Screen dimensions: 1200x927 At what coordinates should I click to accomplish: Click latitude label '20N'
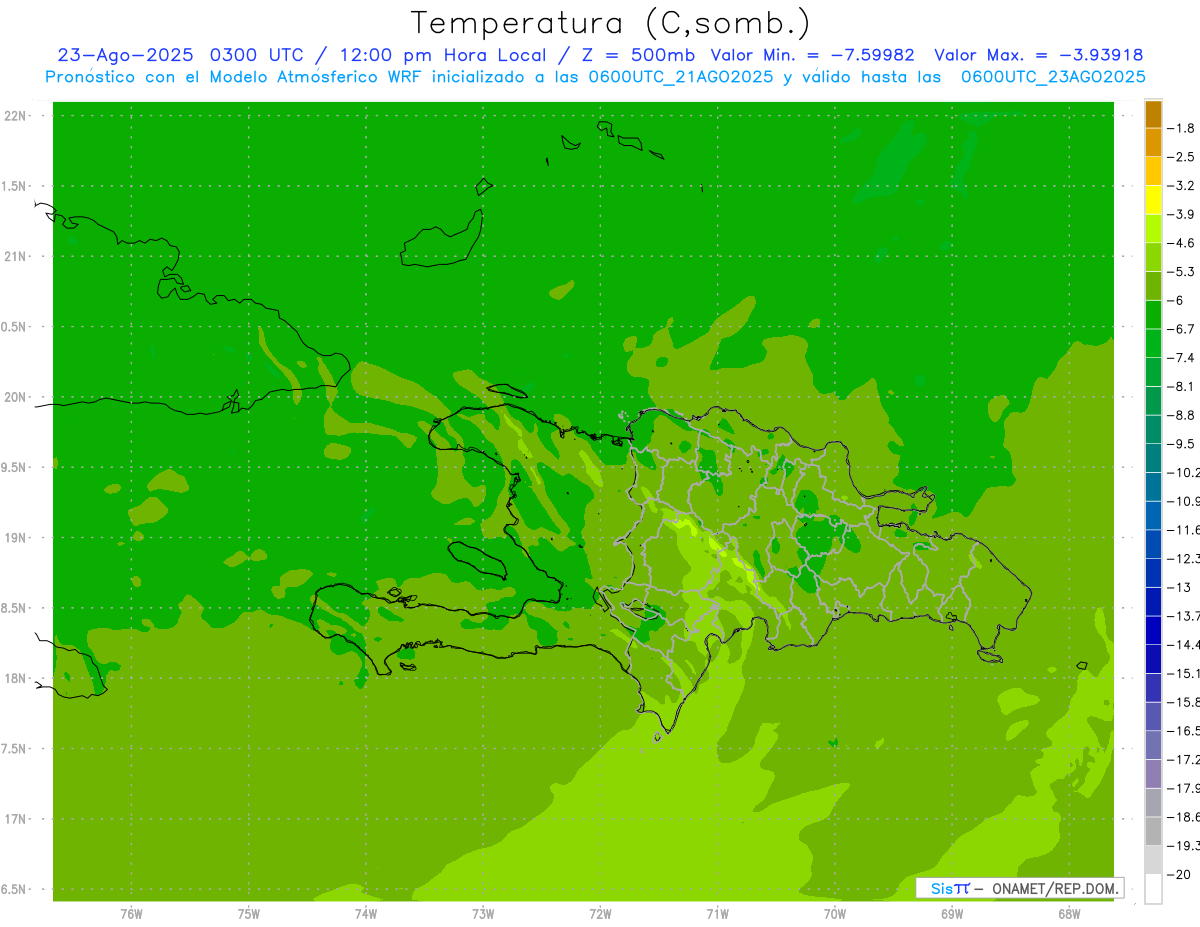click(17, 397)
